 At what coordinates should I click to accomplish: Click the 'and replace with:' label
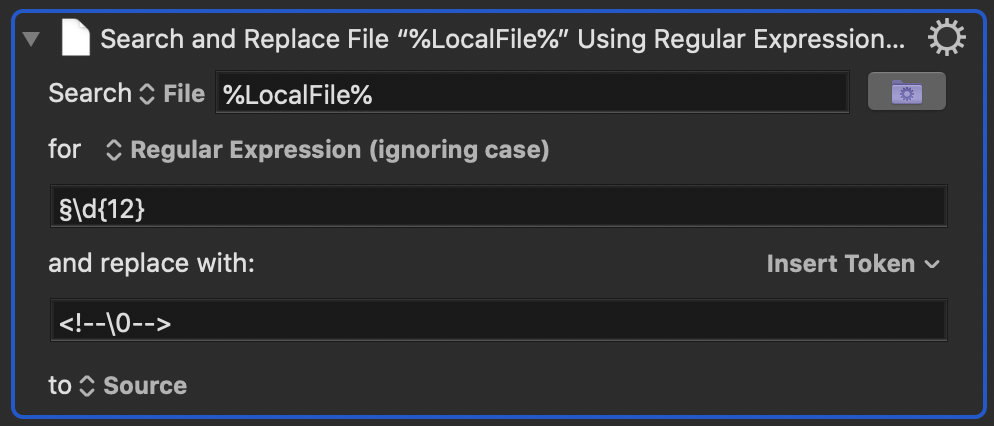151,264
